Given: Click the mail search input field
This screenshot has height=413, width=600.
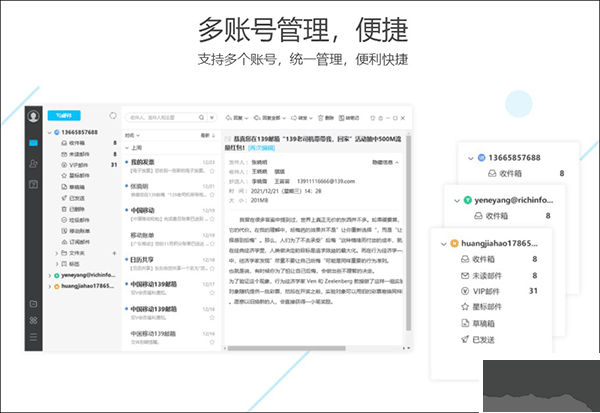Looking at the screenshot, I should coord(162,118).
